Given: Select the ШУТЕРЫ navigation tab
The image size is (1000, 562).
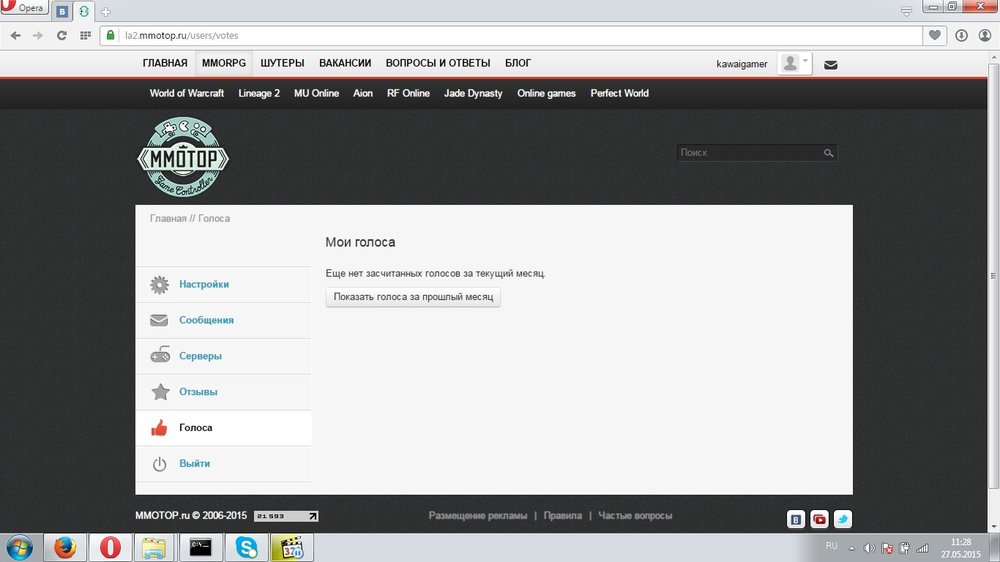Looking at the screenshot, I should [x=282, y=63].
